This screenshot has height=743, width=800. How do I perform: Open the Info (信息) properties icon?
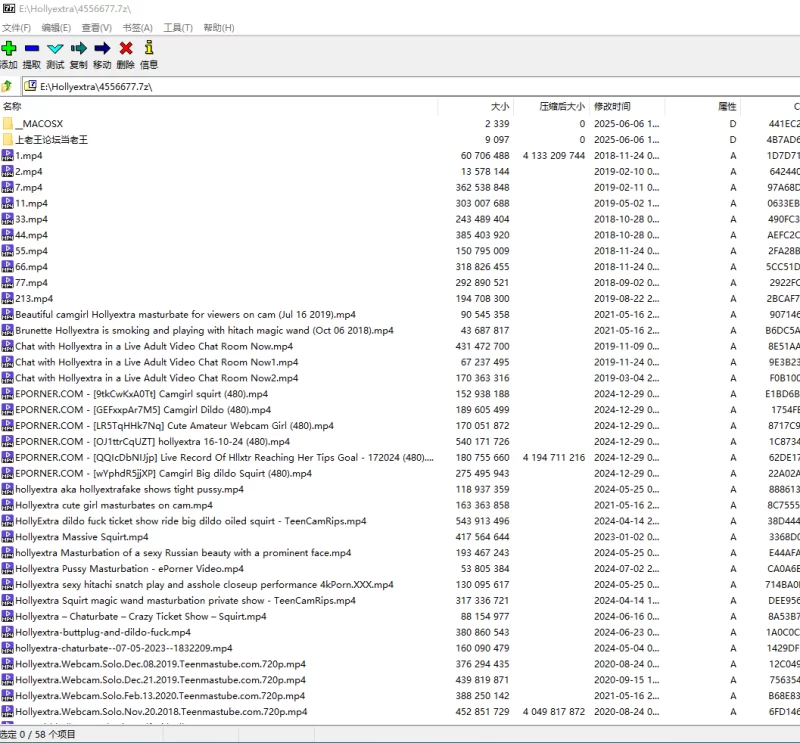point(149,48)
